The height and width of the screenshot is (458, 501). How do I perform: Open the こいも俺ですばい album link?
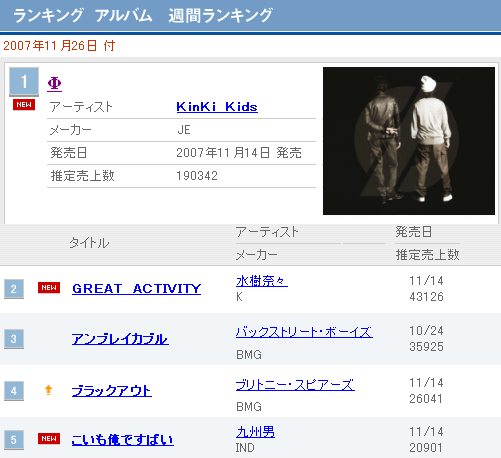coord(123,440)
